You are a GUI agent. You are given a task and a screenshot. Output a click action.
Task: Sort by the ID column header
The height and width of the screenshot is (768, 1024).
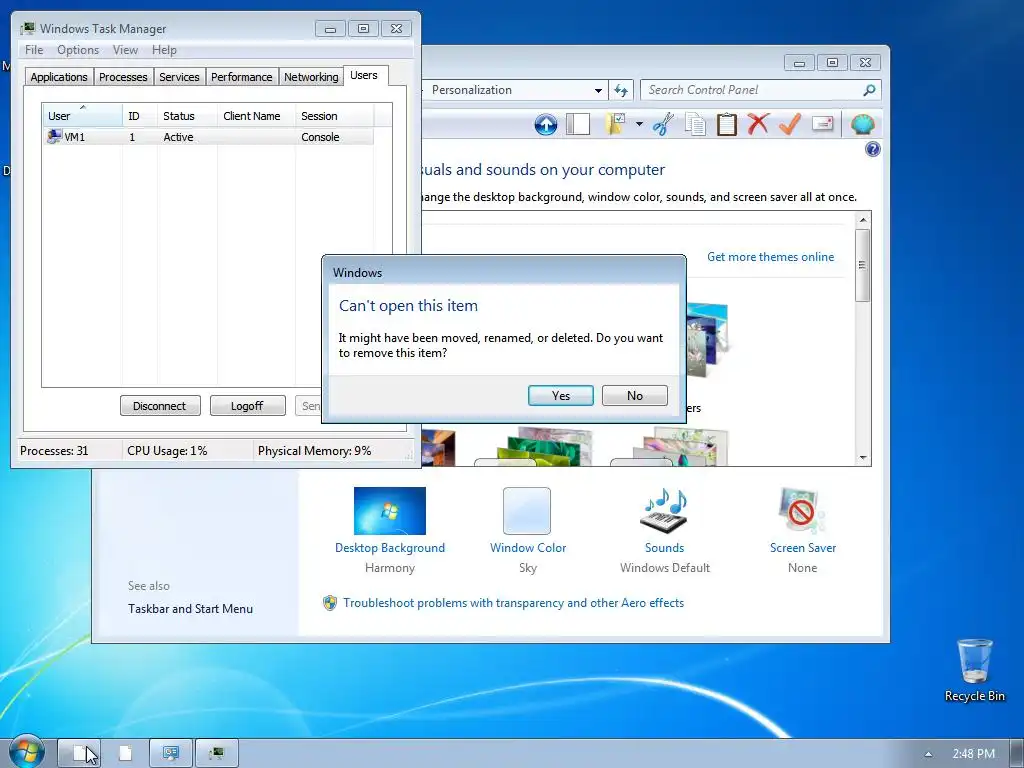click(139, 116)
